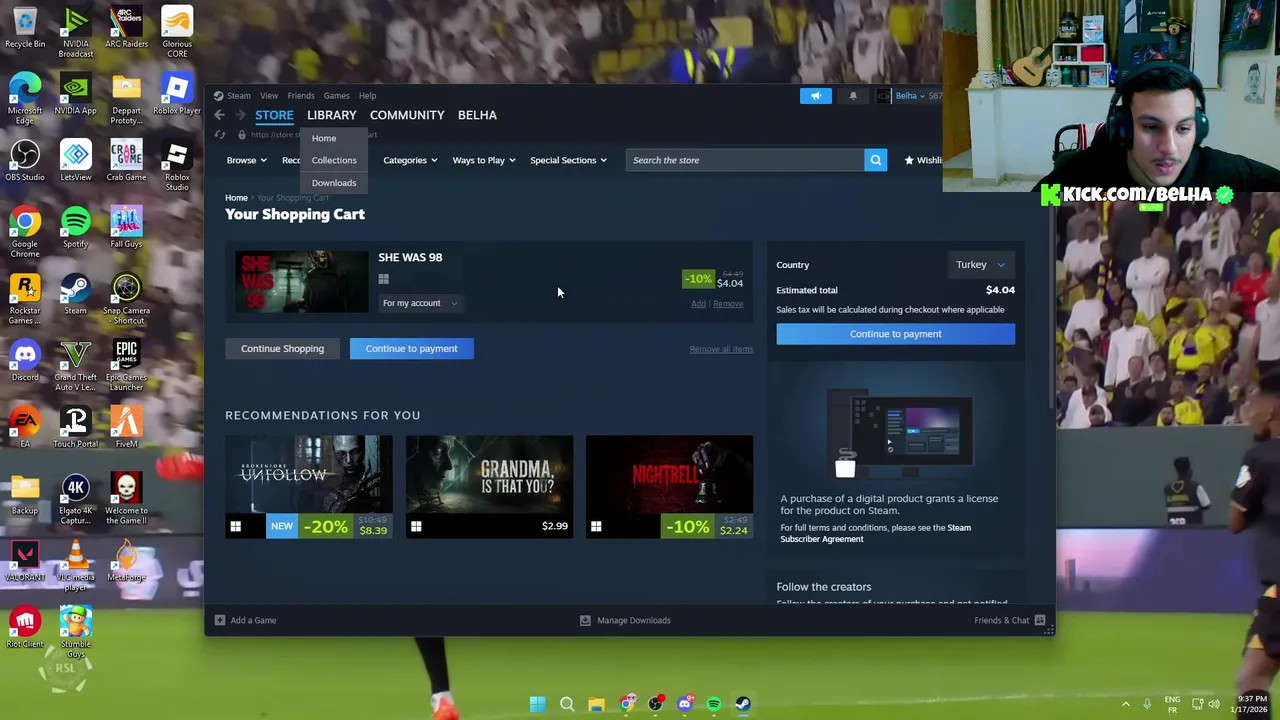Click the Steam forward navigation arrow
The height and width of the screenshot is (720, 1280).
240,115
